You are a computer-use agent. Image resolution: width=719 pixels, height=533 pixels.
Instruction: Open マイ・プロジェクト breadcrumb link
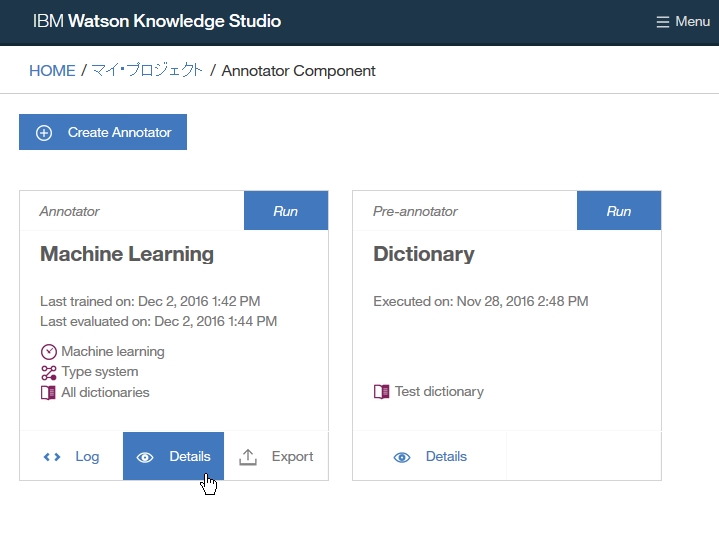[x=147, y=71]
